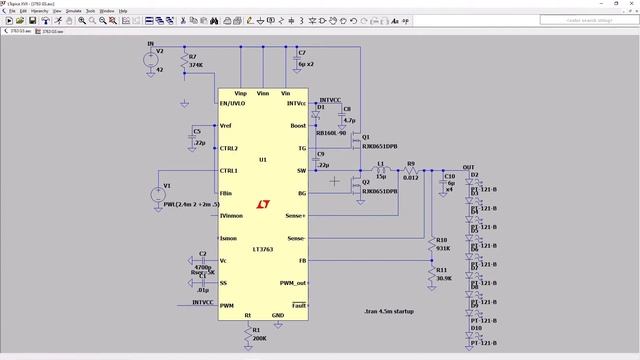Select the Label Net tool
The image size is (640, 360).
271,20
